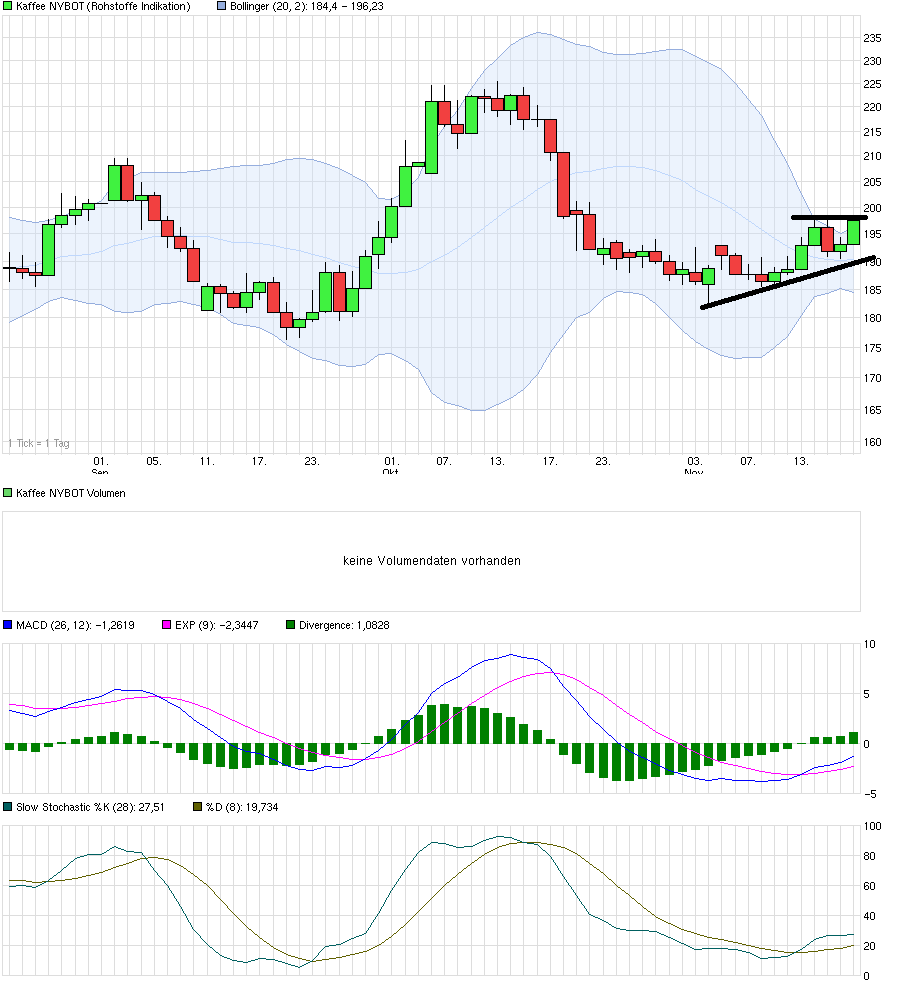The width and height of the screenshot is (907, 986).
Task: Click the 175 price axis label
Action: tap(872, 348)
